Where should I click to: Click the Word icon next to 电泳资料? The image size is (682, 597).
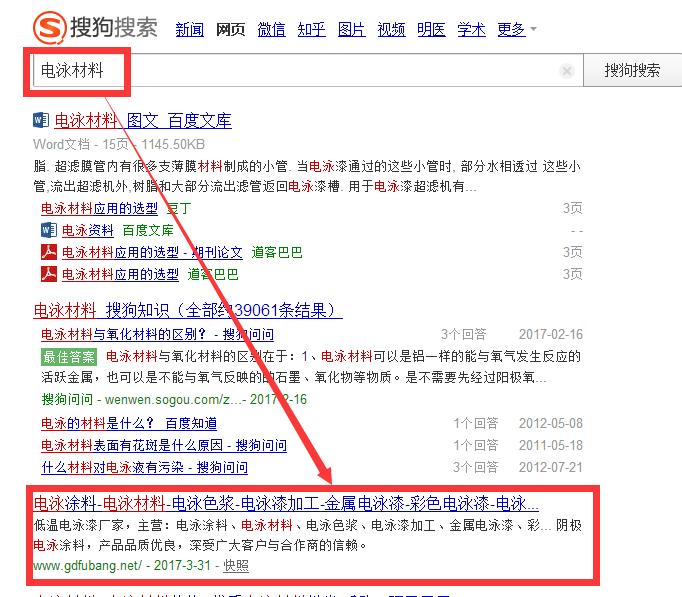tap(48, 230)
